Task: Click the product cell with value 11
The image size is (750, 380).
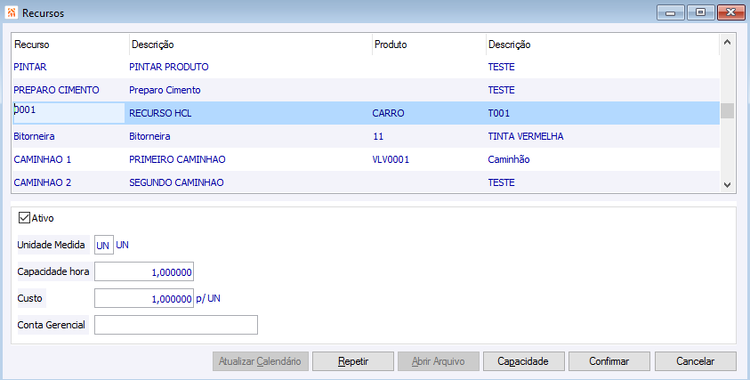Action: (x=378, y=136)
